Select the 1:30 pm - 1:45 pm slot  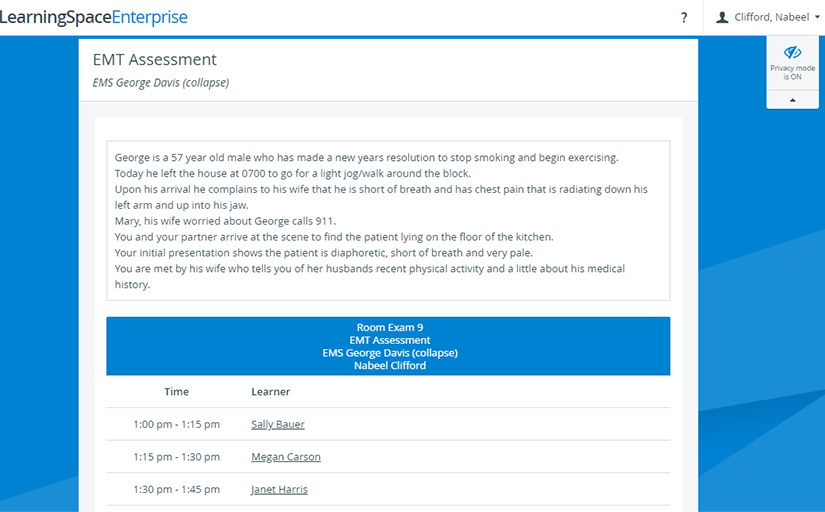point(176,489)
